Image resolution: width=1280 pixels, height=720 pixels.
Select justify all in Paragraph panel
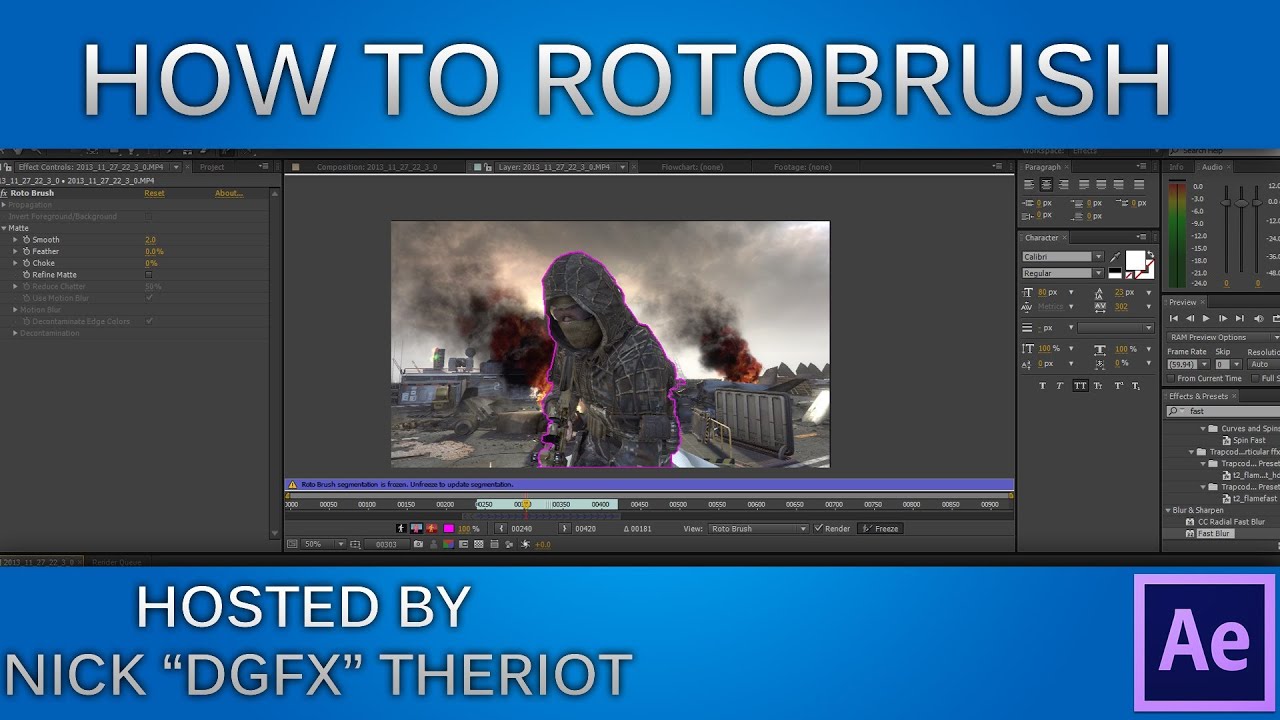(1139, 185)
